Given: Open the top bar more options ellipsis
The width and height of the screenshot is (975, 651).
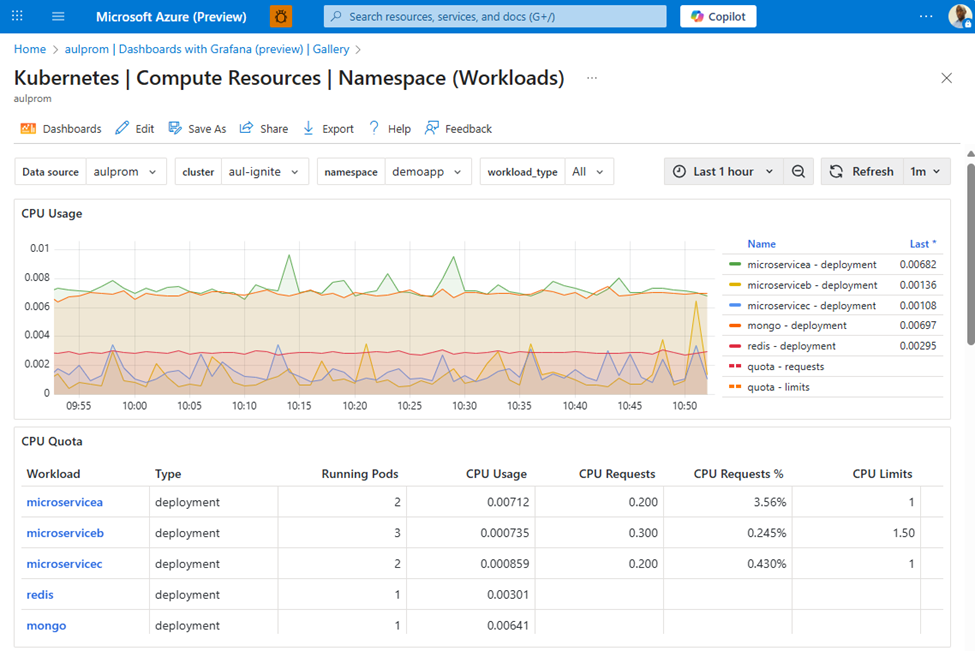Looking at the screenshot, I should pyautogui.click(x=926, y=16).
